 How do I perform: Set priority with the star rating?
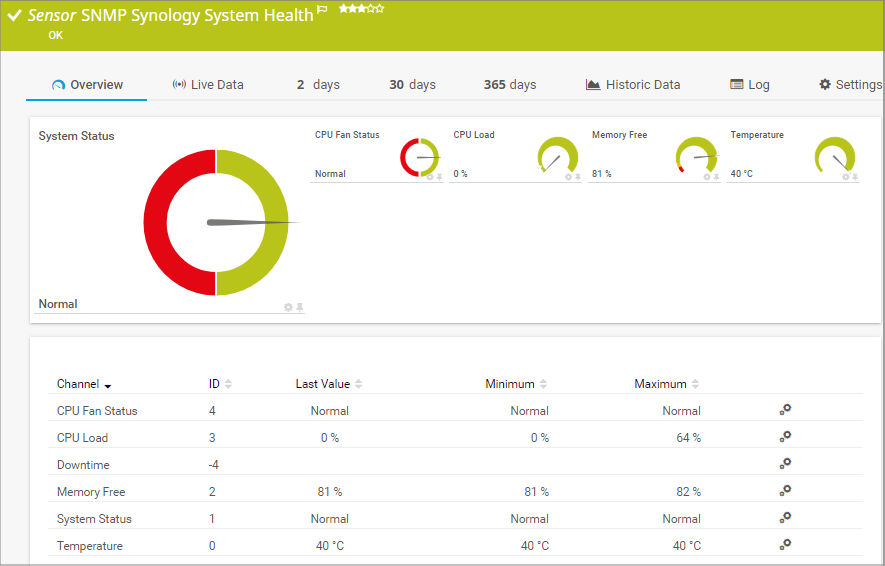[x=361, y=8]
